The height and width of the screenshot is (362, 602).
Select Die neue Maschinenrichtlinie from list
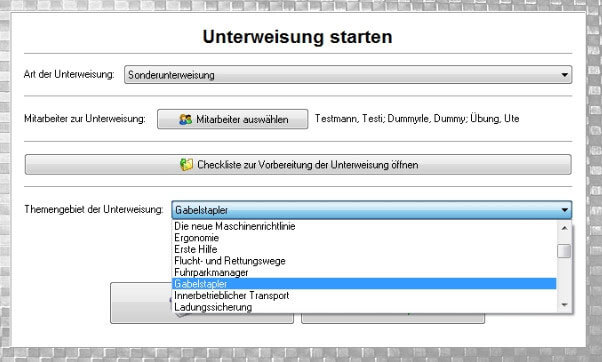pyautogui.click(x=364, y=226)
